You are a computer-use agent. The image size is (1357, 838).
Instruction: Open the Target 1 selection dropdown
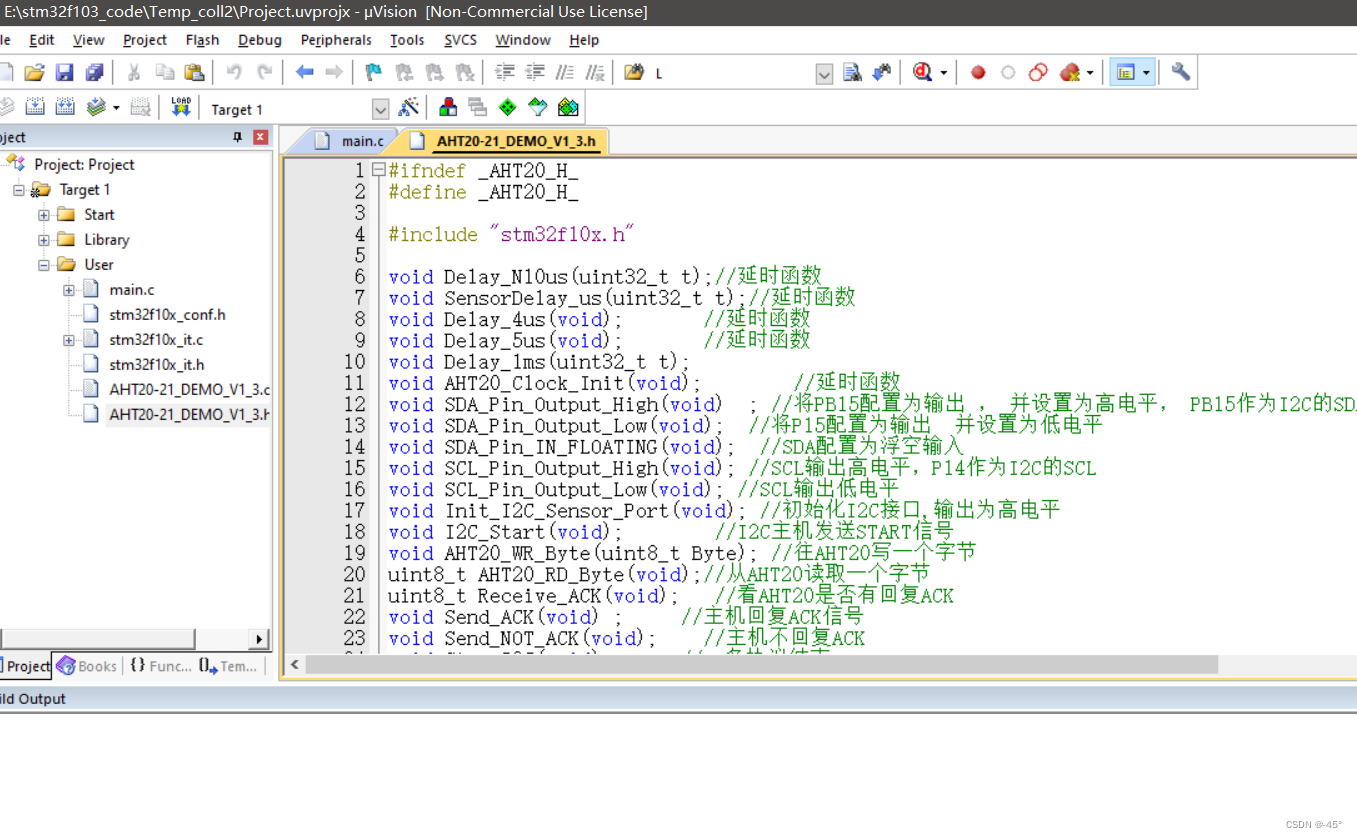tap(380, 108)
